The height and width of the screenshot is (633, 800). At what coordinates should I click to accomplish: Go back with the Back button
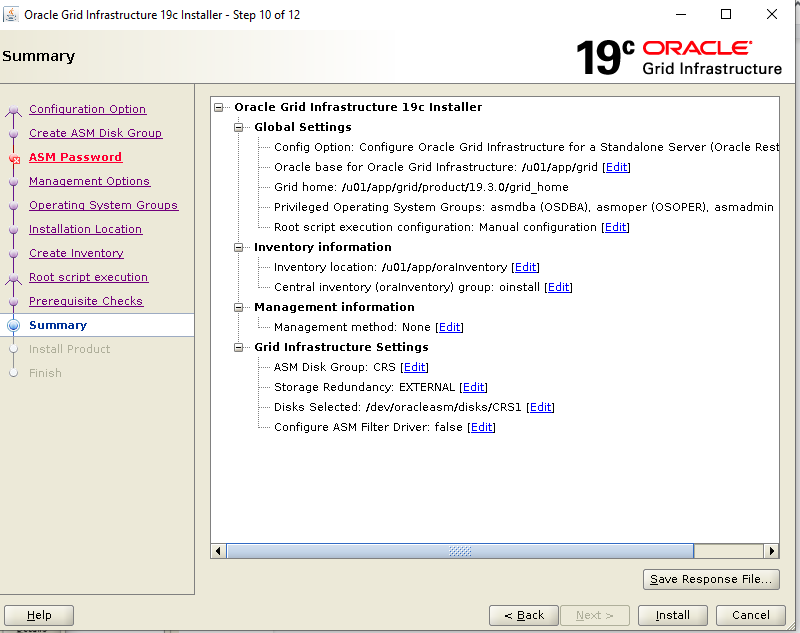tap(524, 615)
